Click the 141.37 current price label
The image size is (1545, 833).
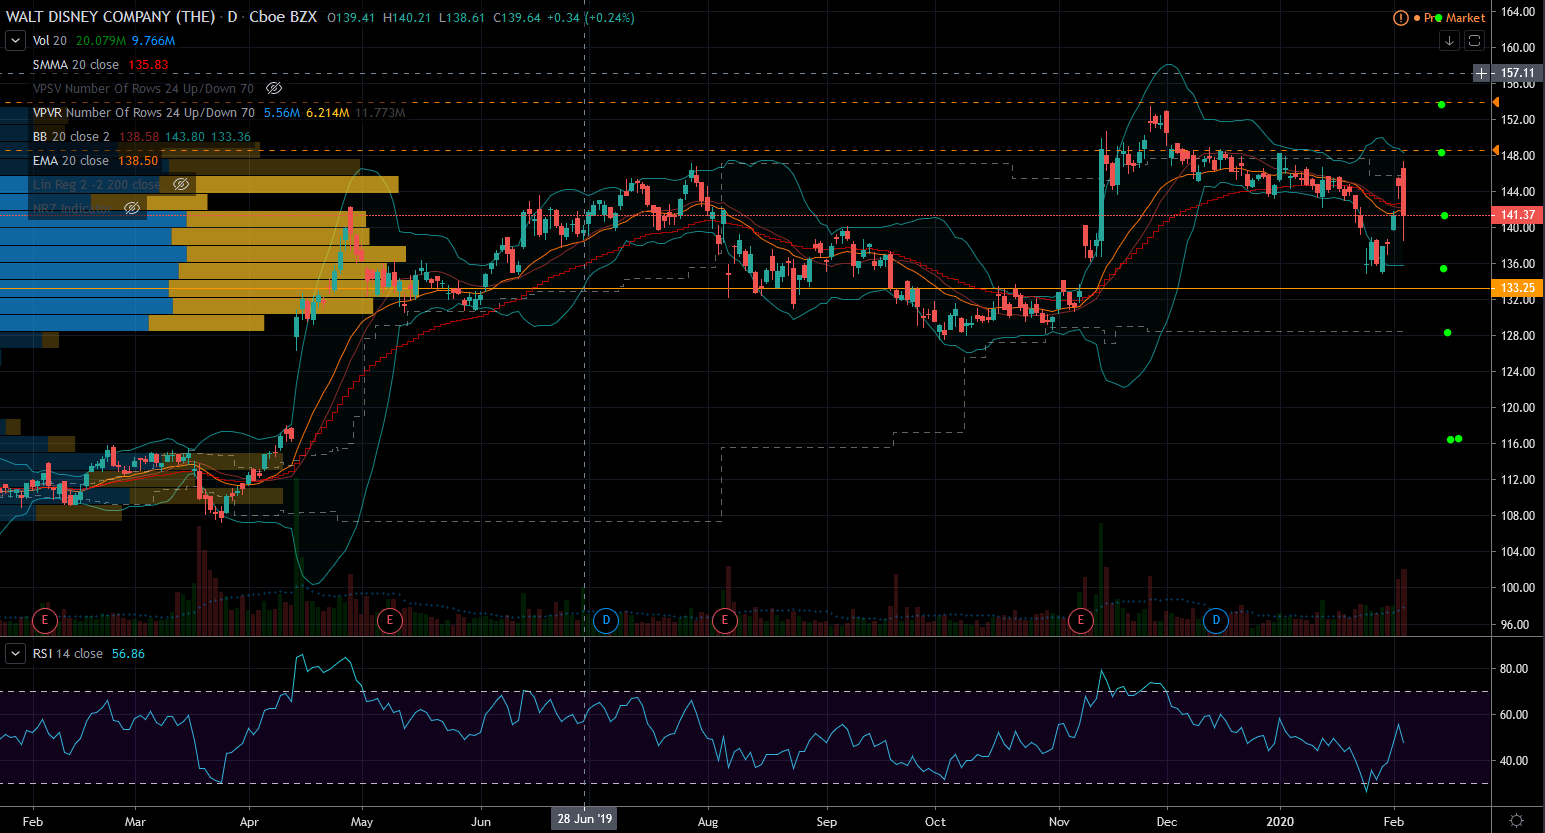tap(1518, 215)
